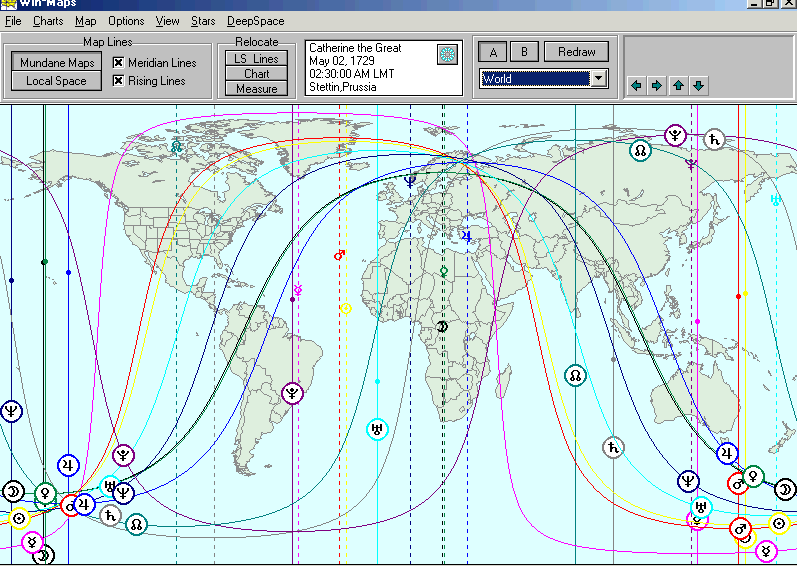Viewport: 797px width, 567px height.
Task: Open the View menu
Action: click(x=167, y=21)
